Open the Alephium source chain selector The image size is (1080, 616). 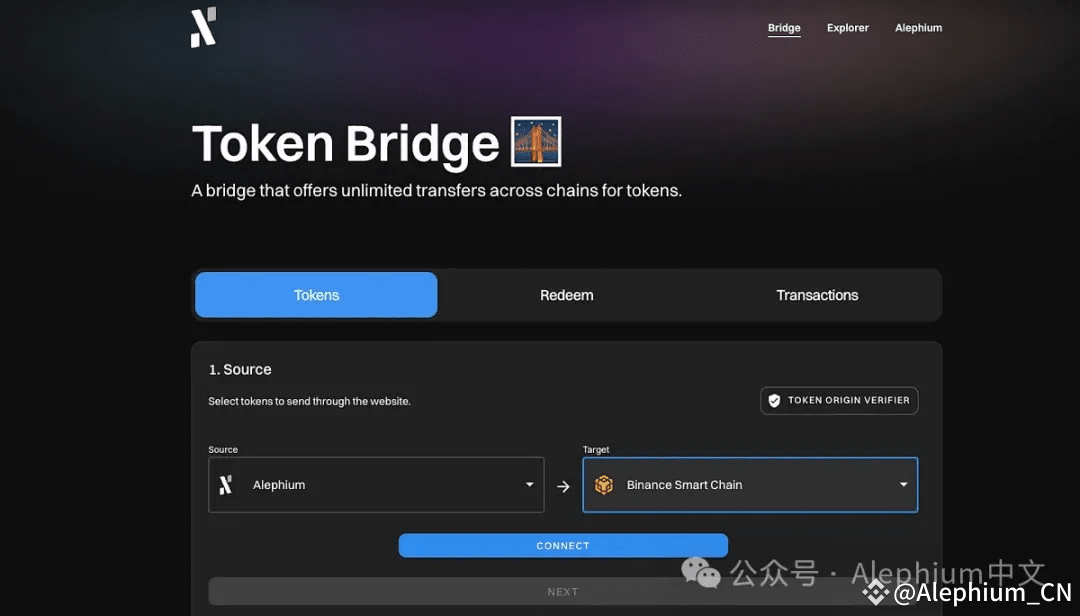point(376,485)
